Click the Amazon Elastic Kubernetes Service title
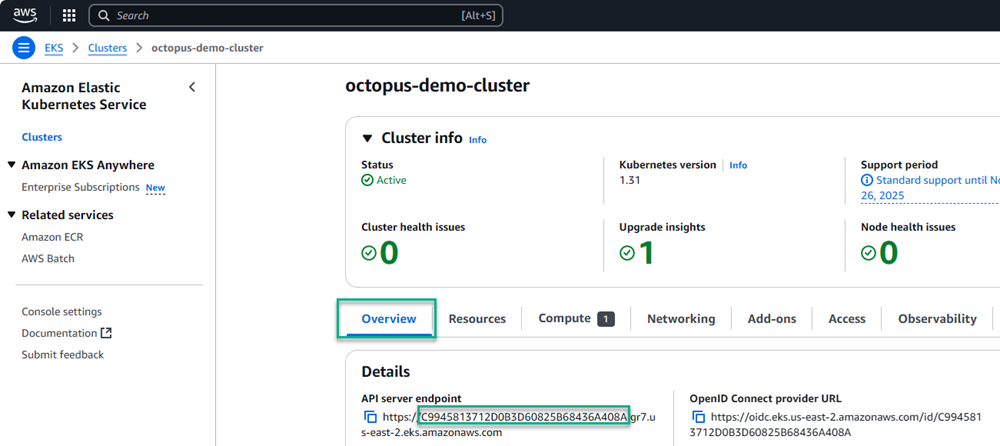This screenshot has height=446, width=1000. [x=84, y=96]
